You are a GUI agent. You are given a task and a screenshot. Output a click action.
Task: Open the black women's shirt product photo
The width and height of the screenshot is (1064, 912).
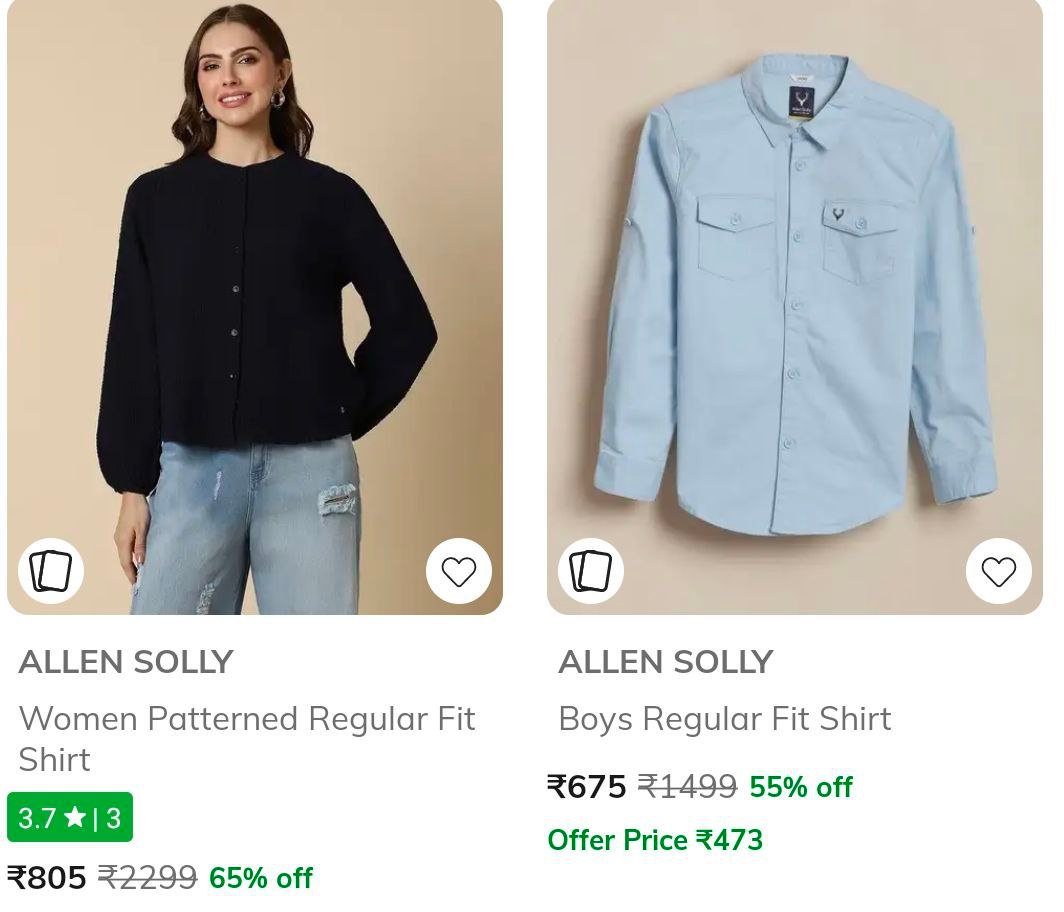pos(255,300)
